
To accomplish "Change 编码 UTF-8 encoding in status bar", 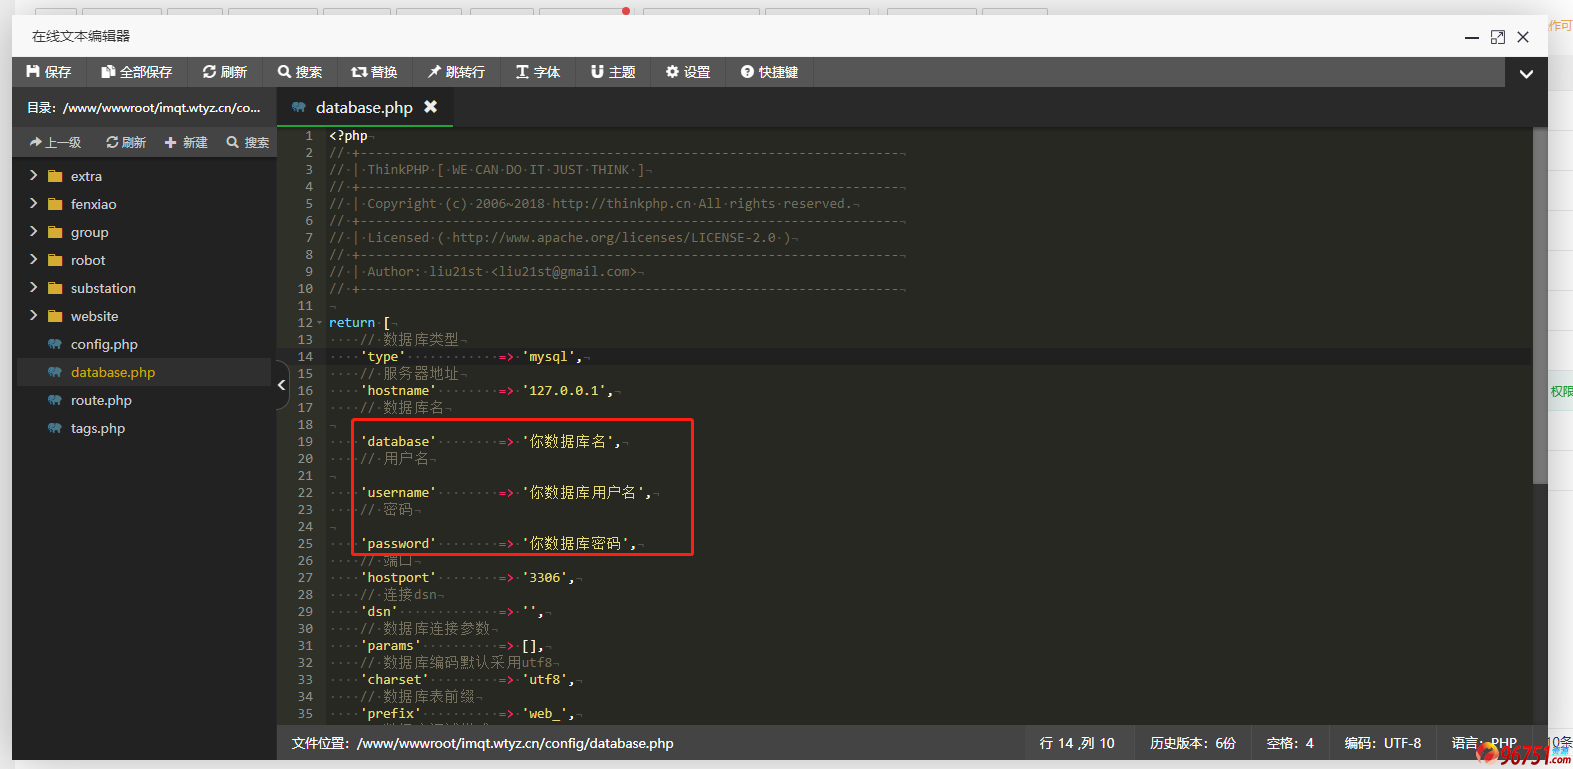I will 1383,743.
